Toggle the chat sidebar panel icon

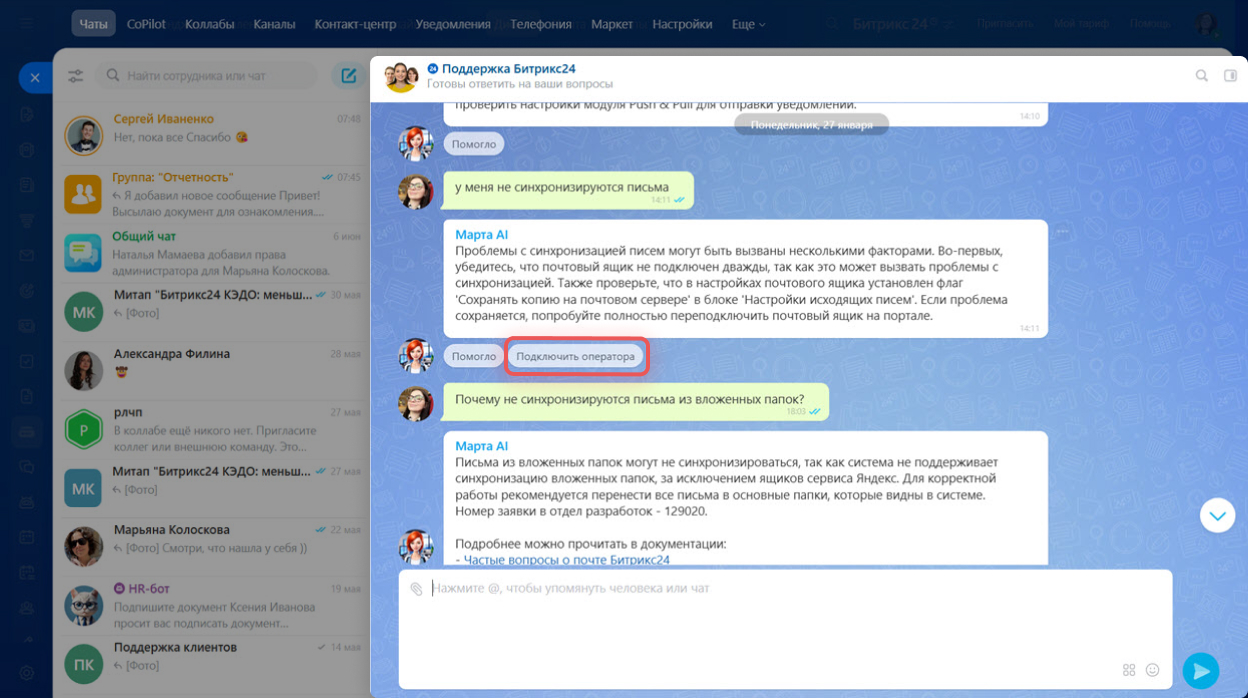coord(1231,76)
